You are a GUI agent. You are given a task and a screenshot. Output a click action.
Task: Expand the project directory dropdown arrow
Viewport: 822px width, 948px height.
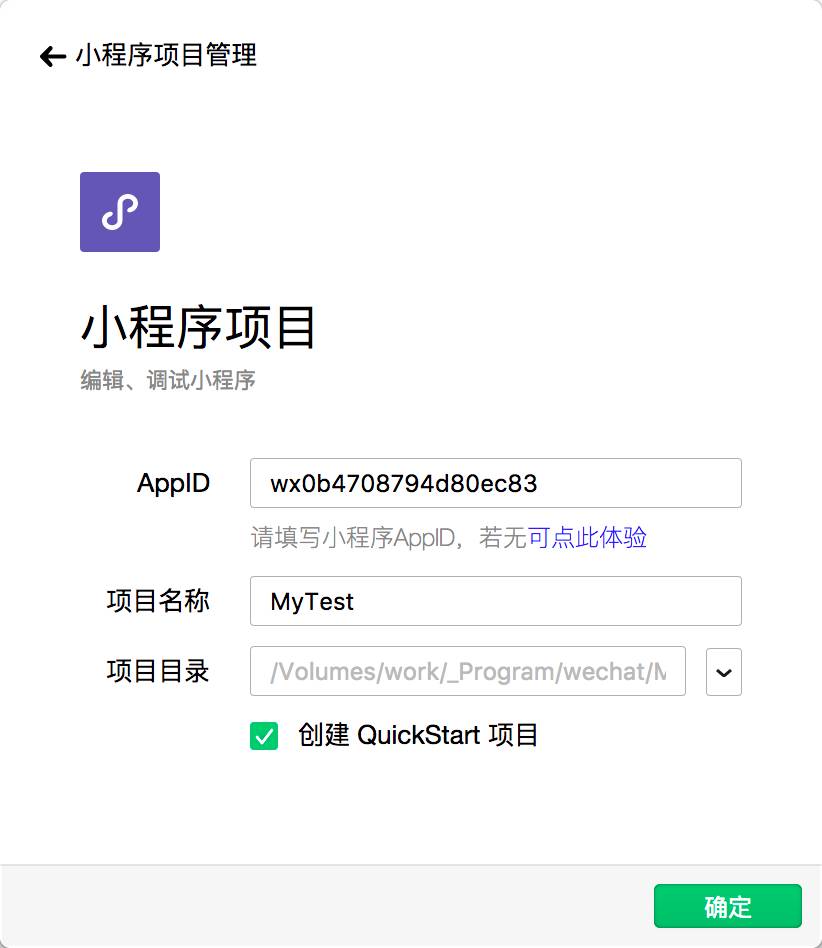pyautogui.click(x=723, y=672)
